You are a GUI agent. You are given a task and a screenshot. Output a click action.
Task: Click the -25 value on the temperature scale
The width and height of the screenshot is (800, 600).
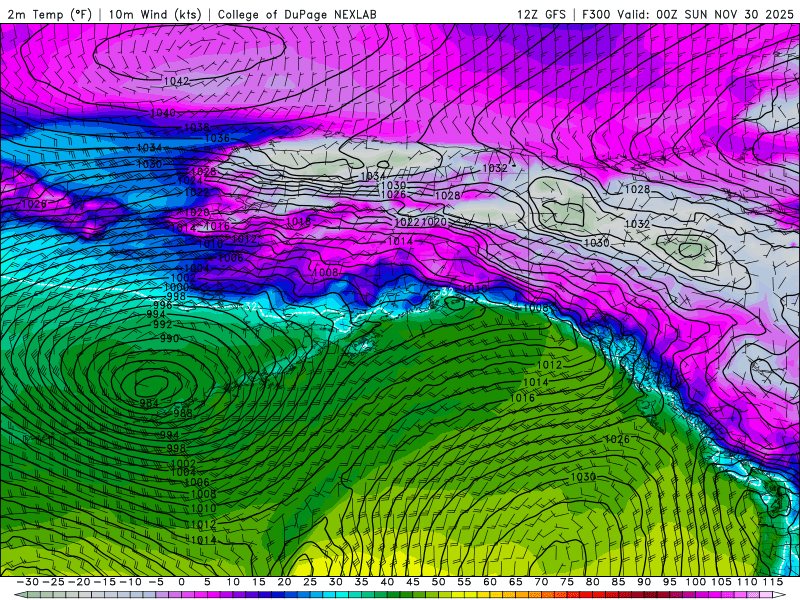(53, 582)
